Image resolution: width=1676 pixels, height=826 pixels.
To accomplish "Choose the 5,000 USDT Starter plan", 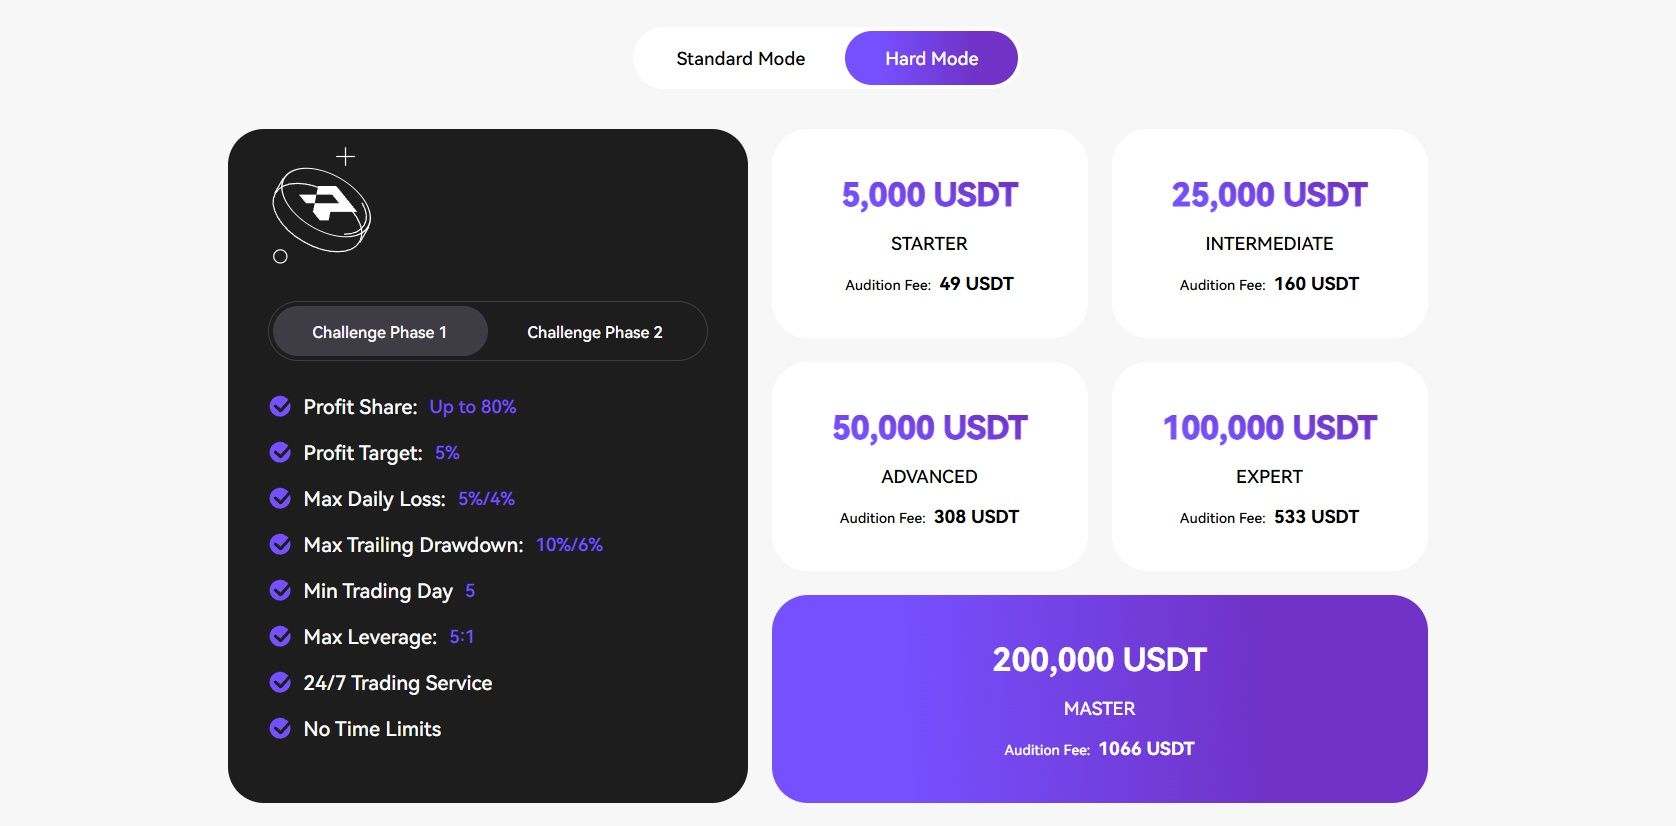I will pyautogui.click(x=929, y=233).
